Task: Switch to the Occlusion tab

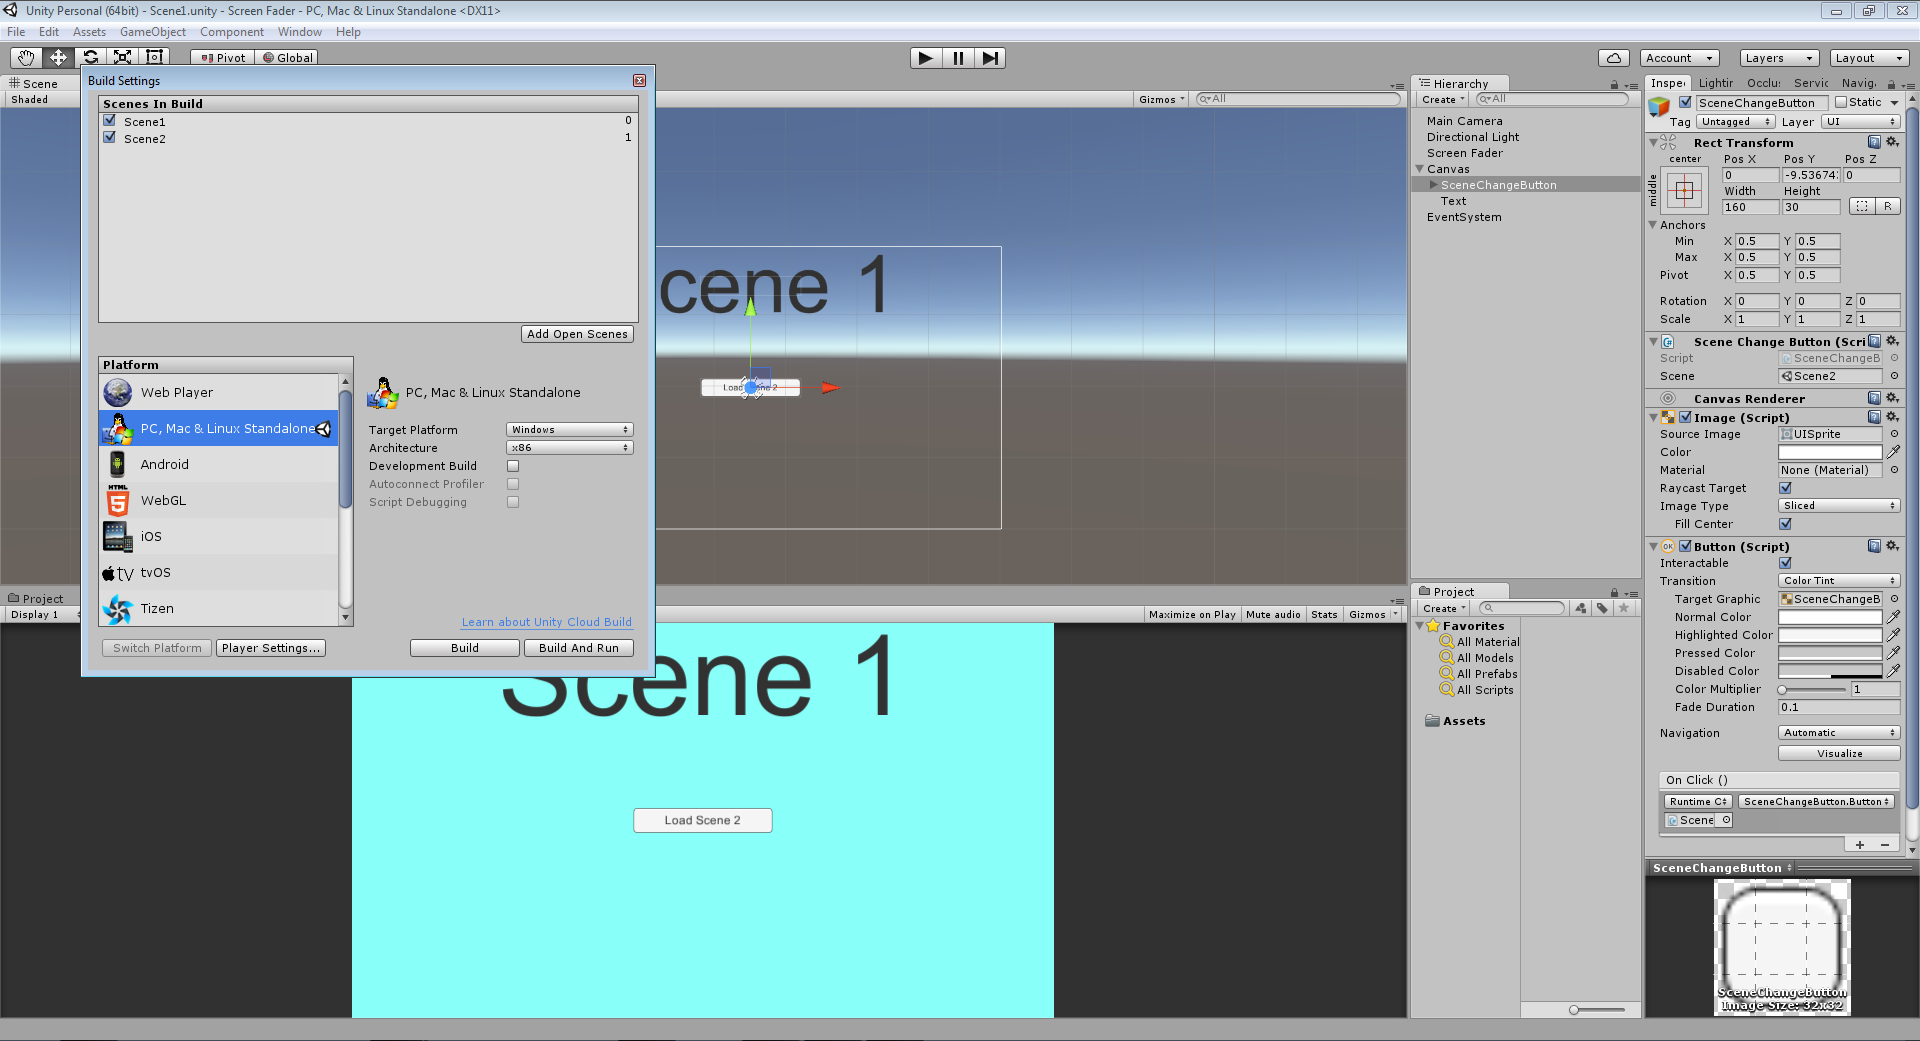Action: pyautogui.click(x=1764, y=83)
